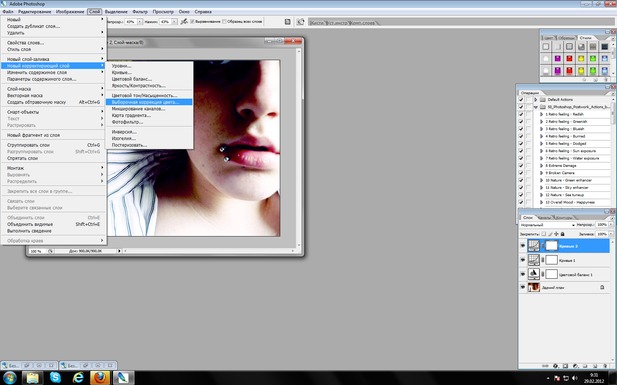
Task: Open the layer blend mode dropdown
Action: coord(548,225)
